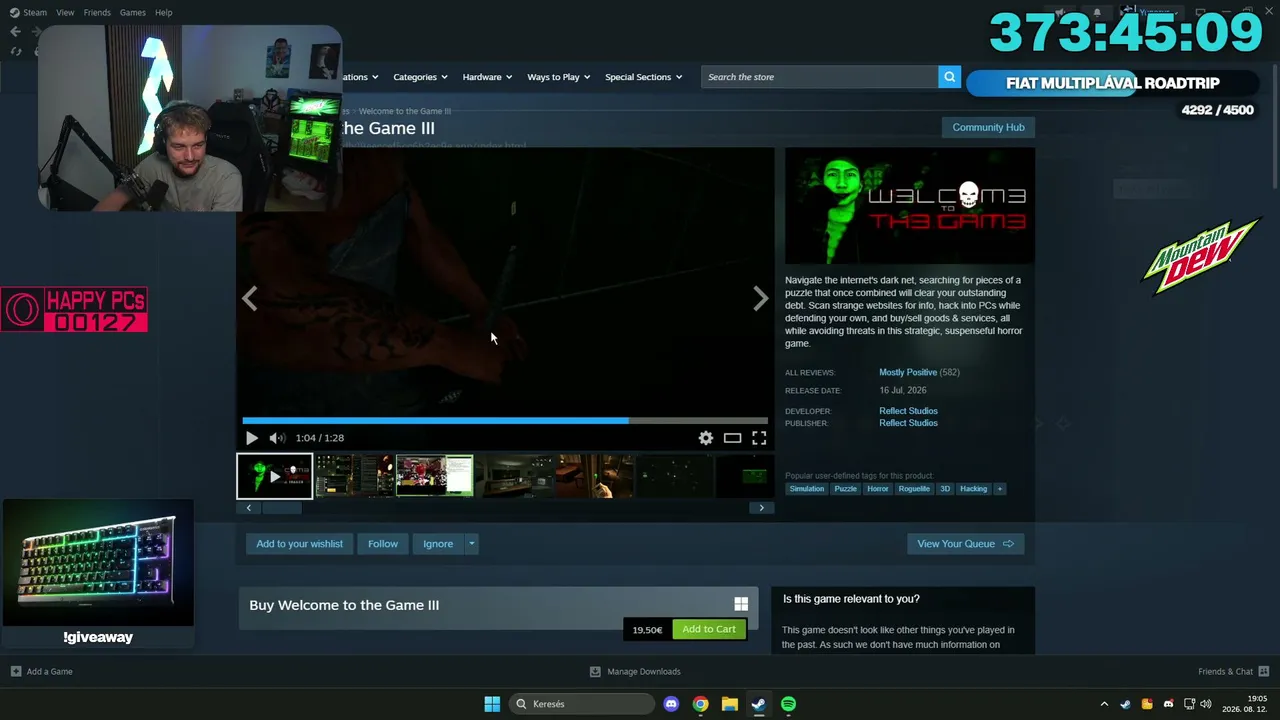Open Discord from the taskbar
This screenshot has width=1280, height=720.
(x=671, y=704)
